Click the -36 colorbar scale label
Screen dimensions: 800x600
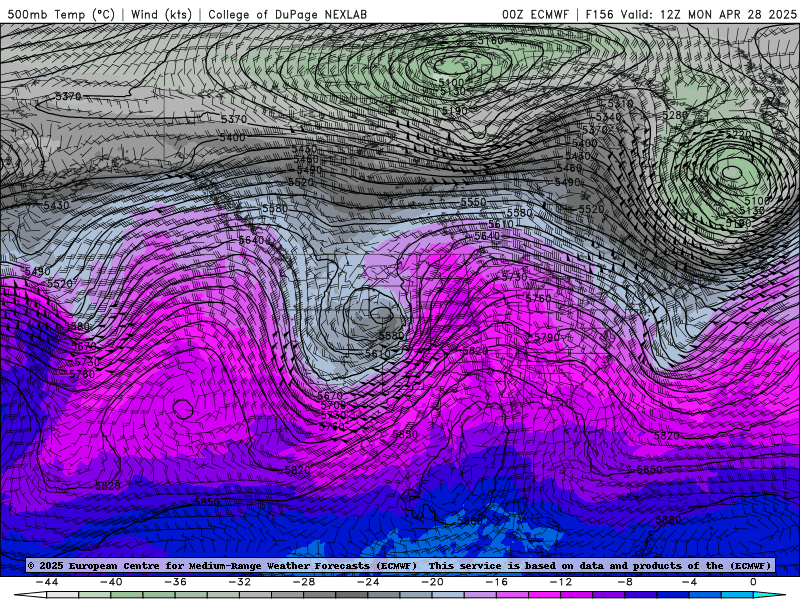(176, 582)
